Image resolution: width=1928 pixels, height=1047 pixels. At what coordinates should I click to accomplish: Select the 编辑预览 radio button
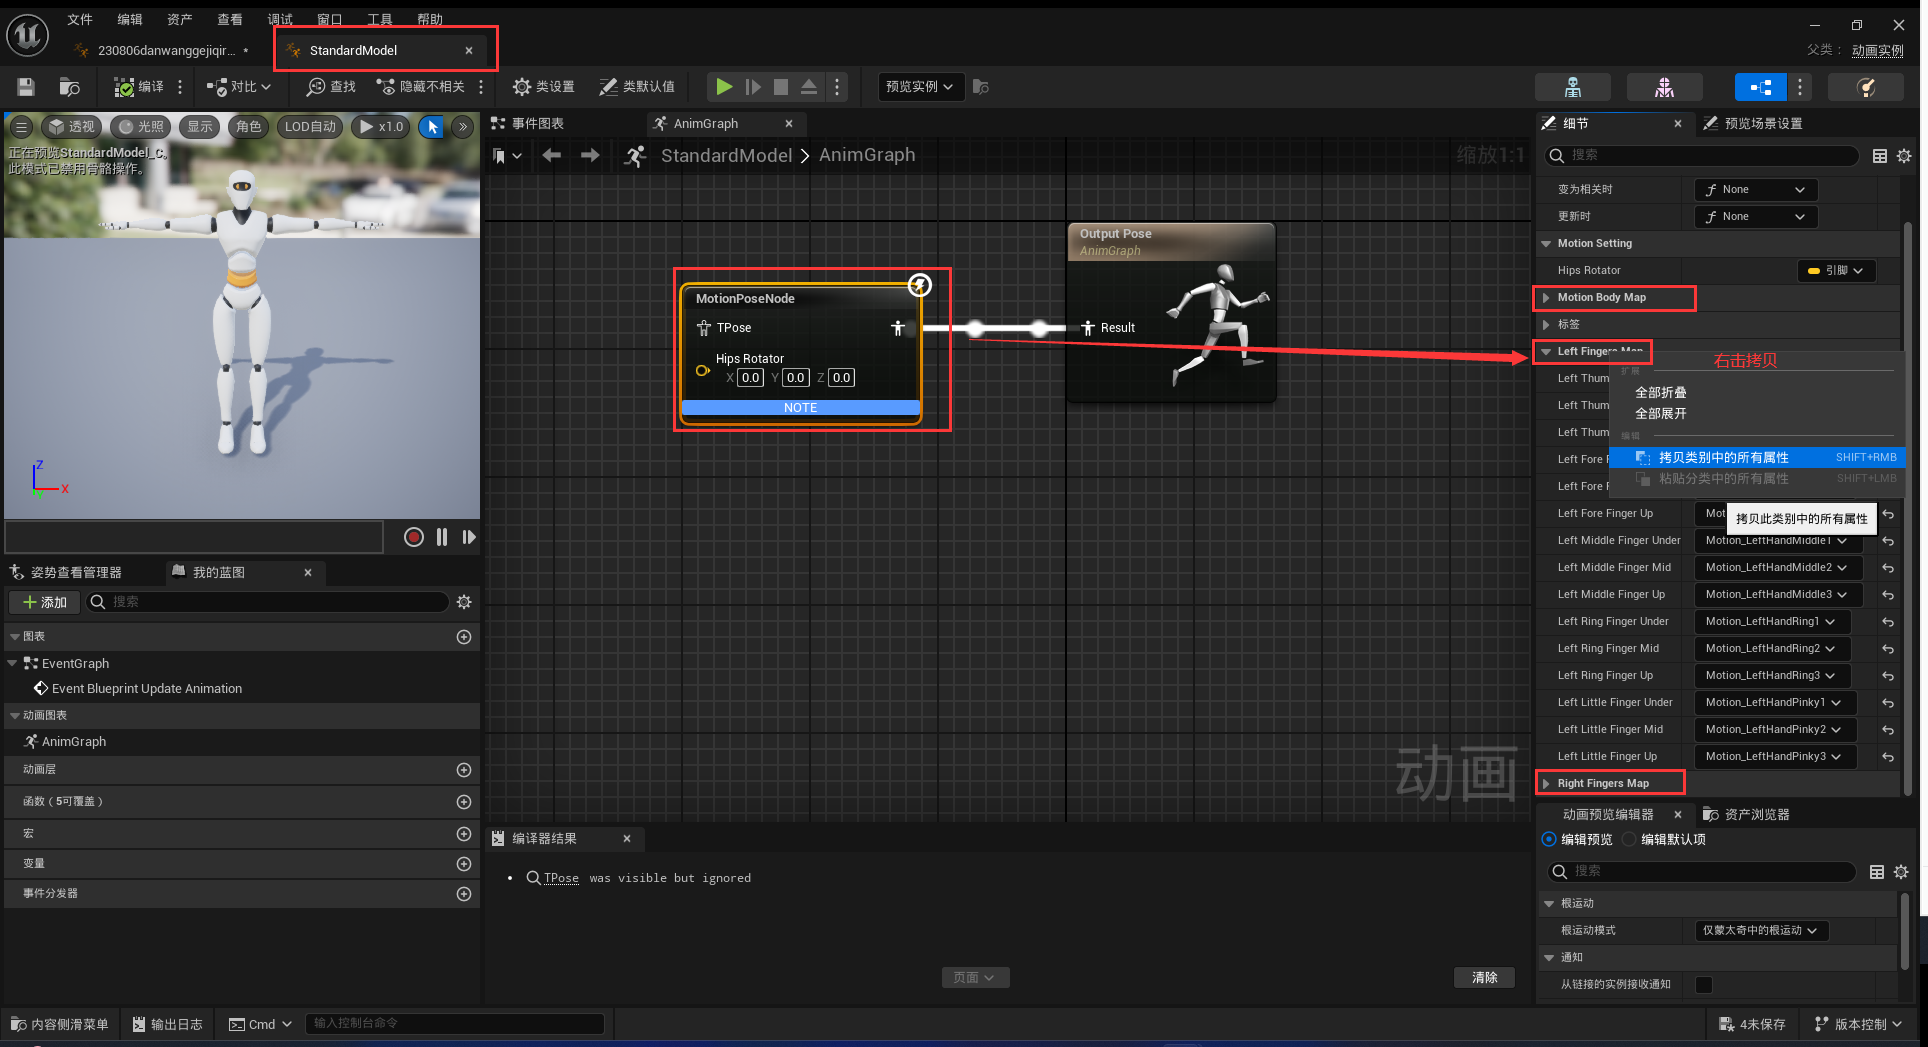1549,839
